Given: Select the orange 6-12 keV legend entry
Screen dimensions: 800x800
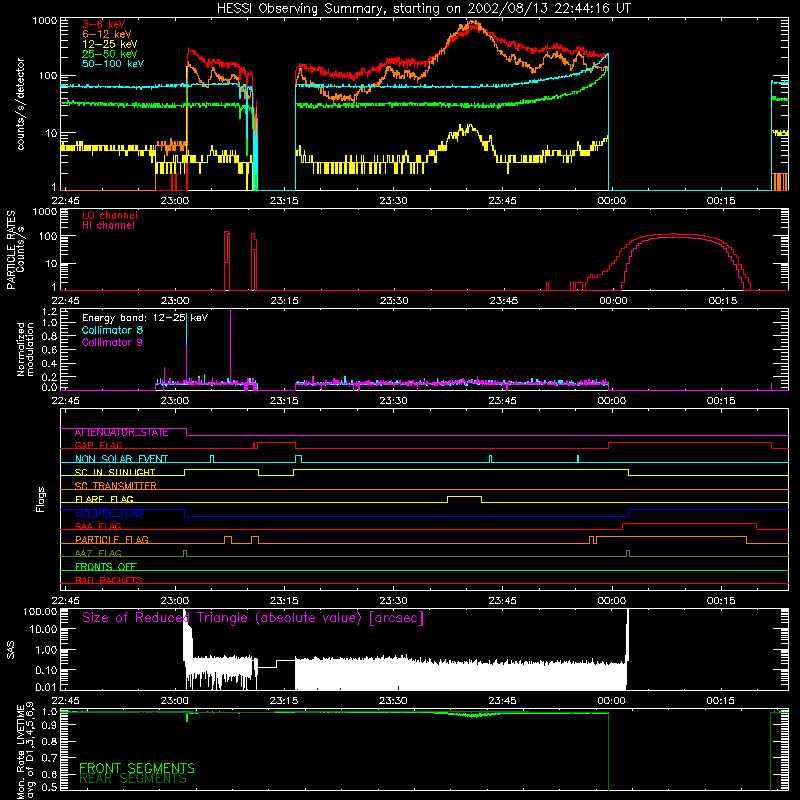Looking at the screenshot, I should (106, 34).
